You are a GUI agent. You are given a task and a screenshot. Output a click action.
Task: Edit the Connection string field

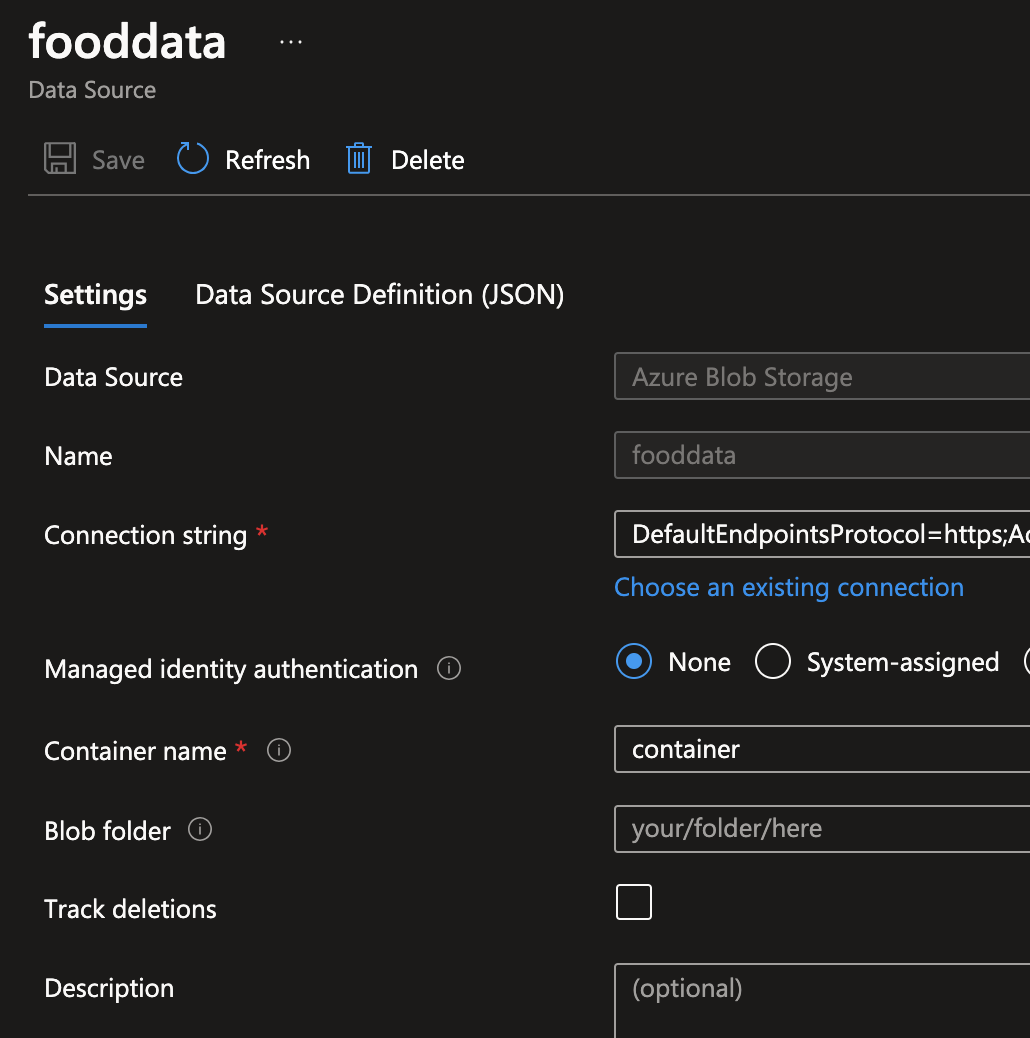820,534
